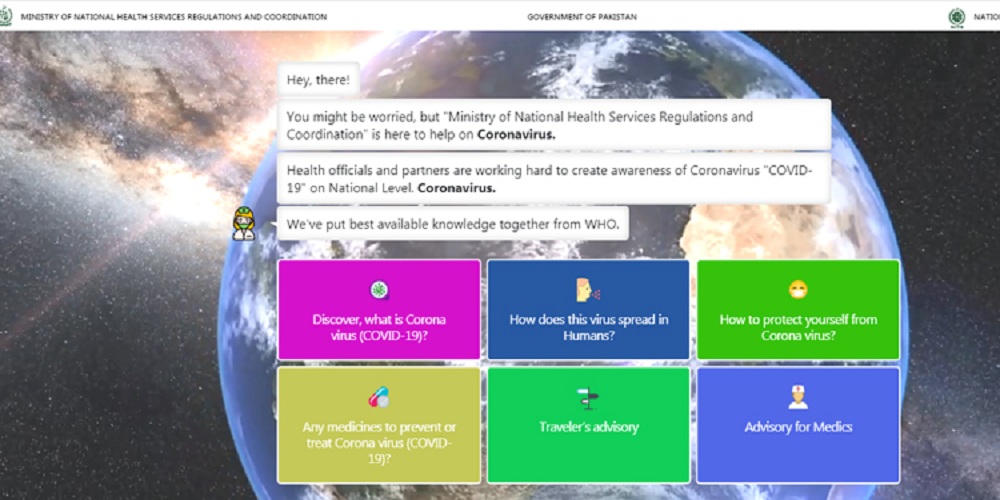Click the chatbot doctor avatar icon

pyautogui.click(x=244, y=223)
